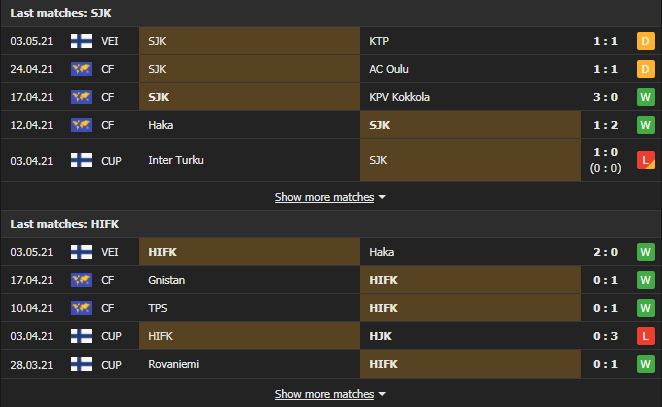This screenshot has width=662, height=407.
Task: Open Inter Turku team link
Action: pyautogui.click(x=176, y=160)
